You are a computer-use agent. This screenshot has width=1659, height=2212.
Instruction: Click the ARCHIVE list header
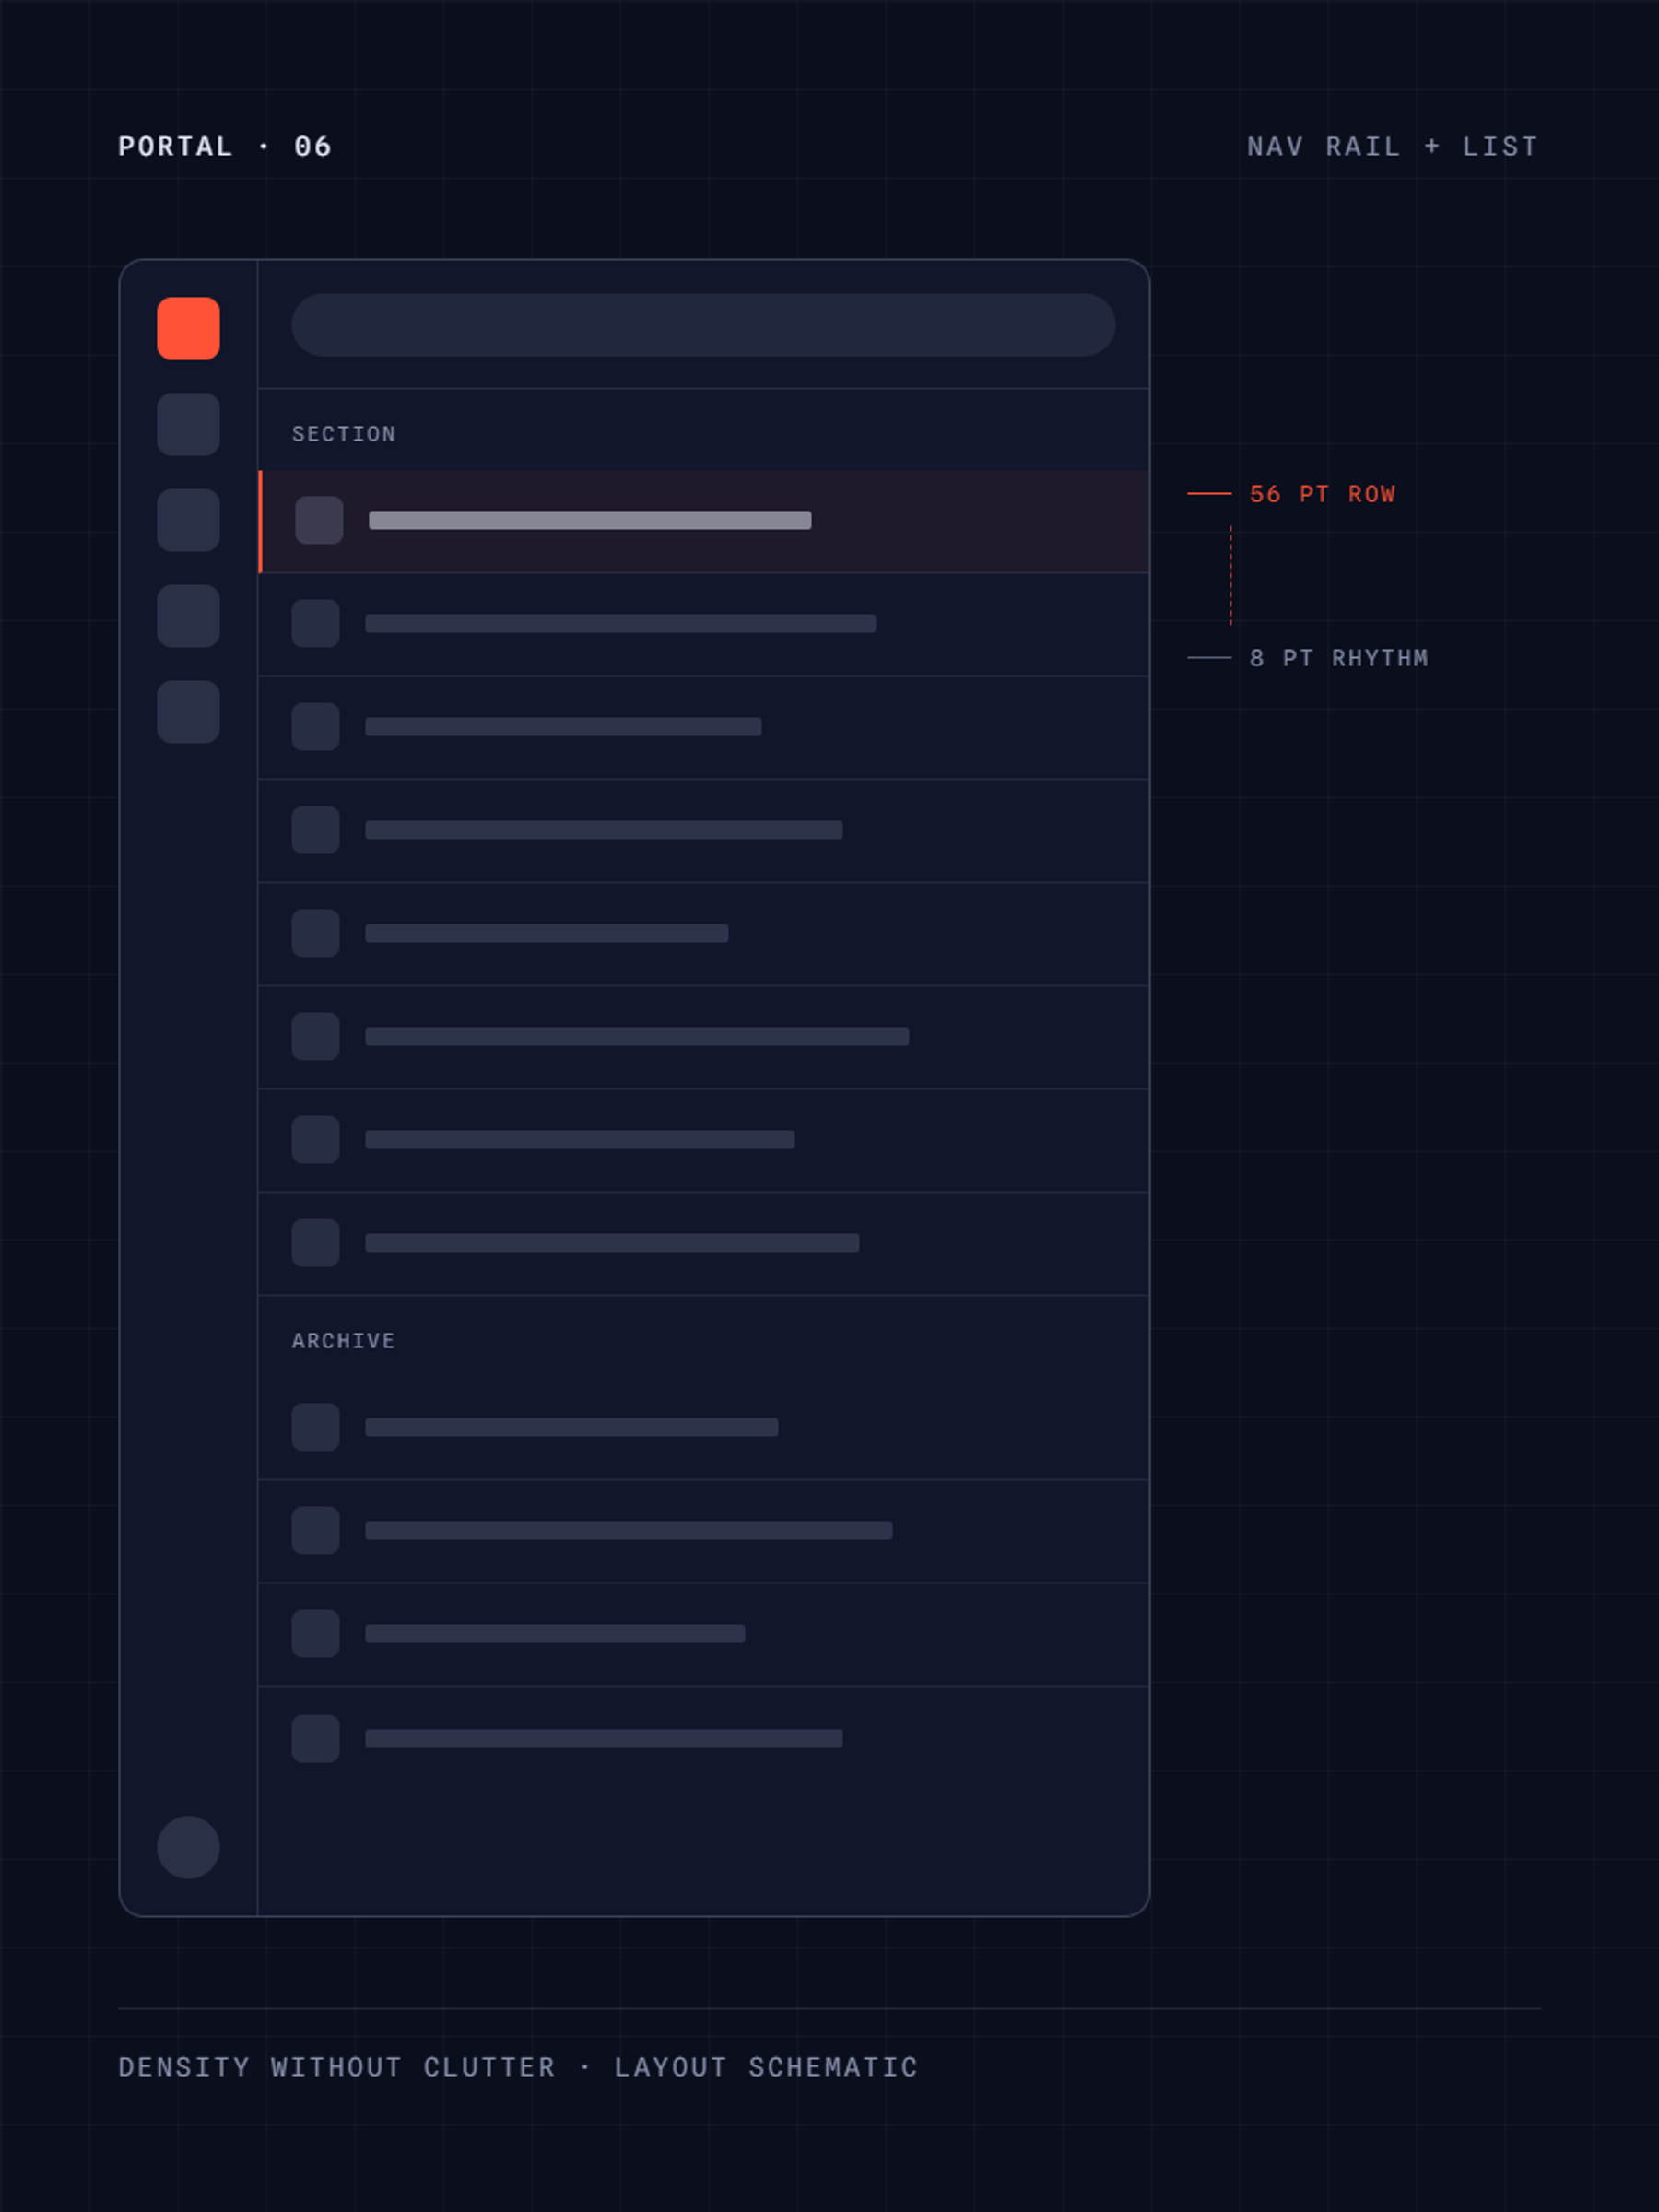click(344, 1341)
